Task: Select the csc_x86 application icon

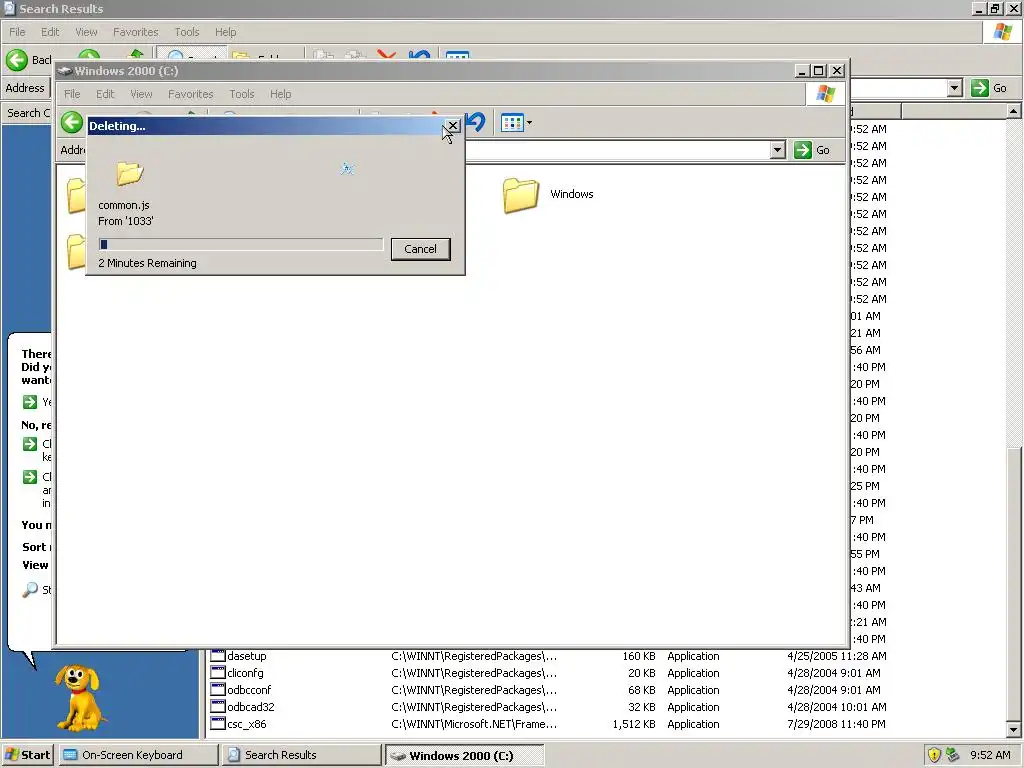Action: pos(217,724)
